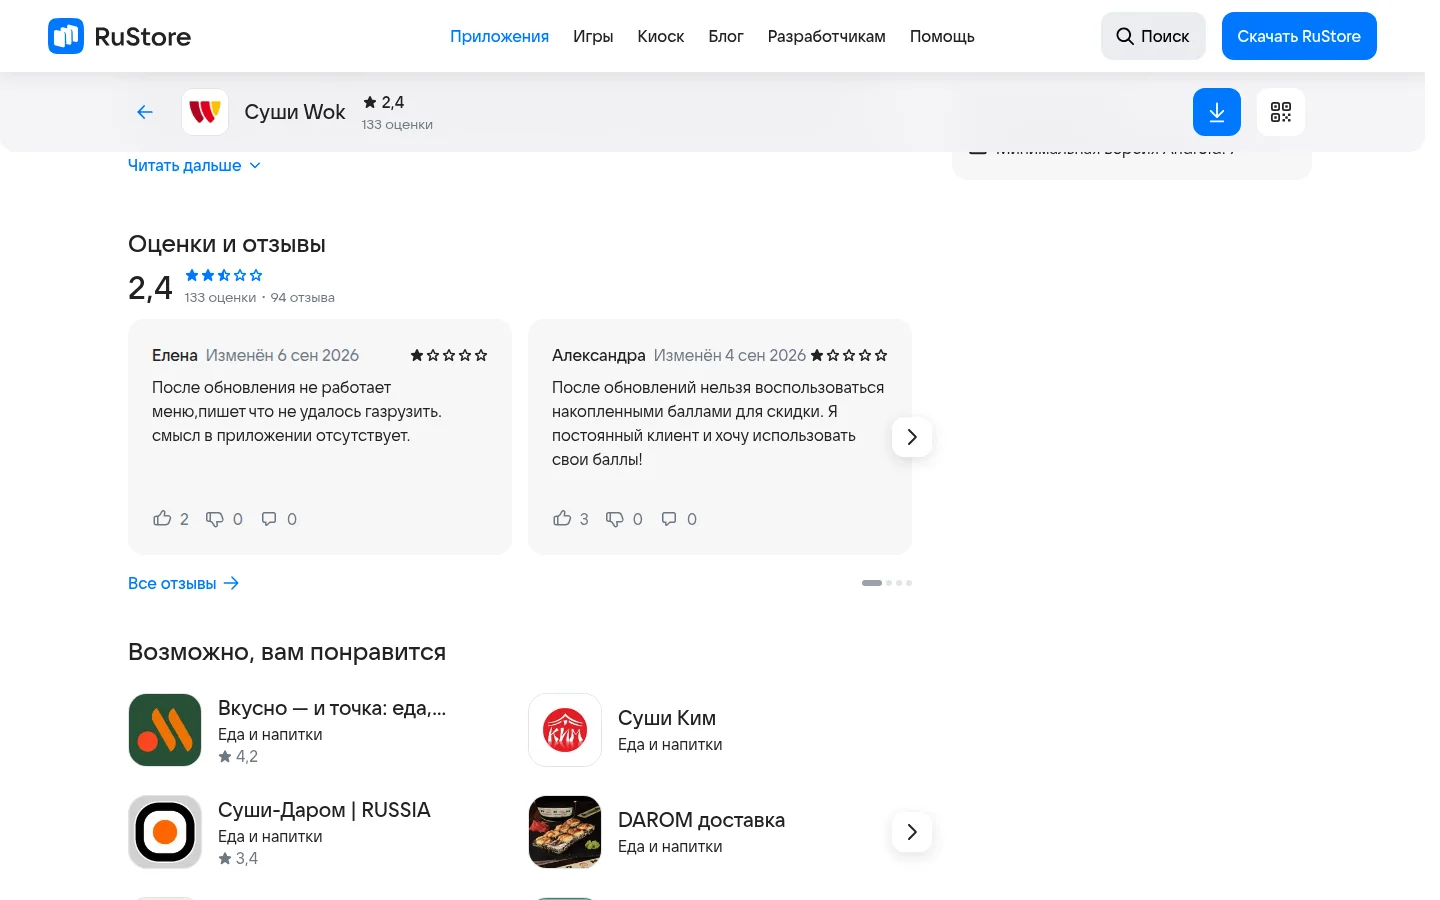Screen dimensions: 1440x900
Task: Show more recommended apps with right chevron
Action: point(912,832)
